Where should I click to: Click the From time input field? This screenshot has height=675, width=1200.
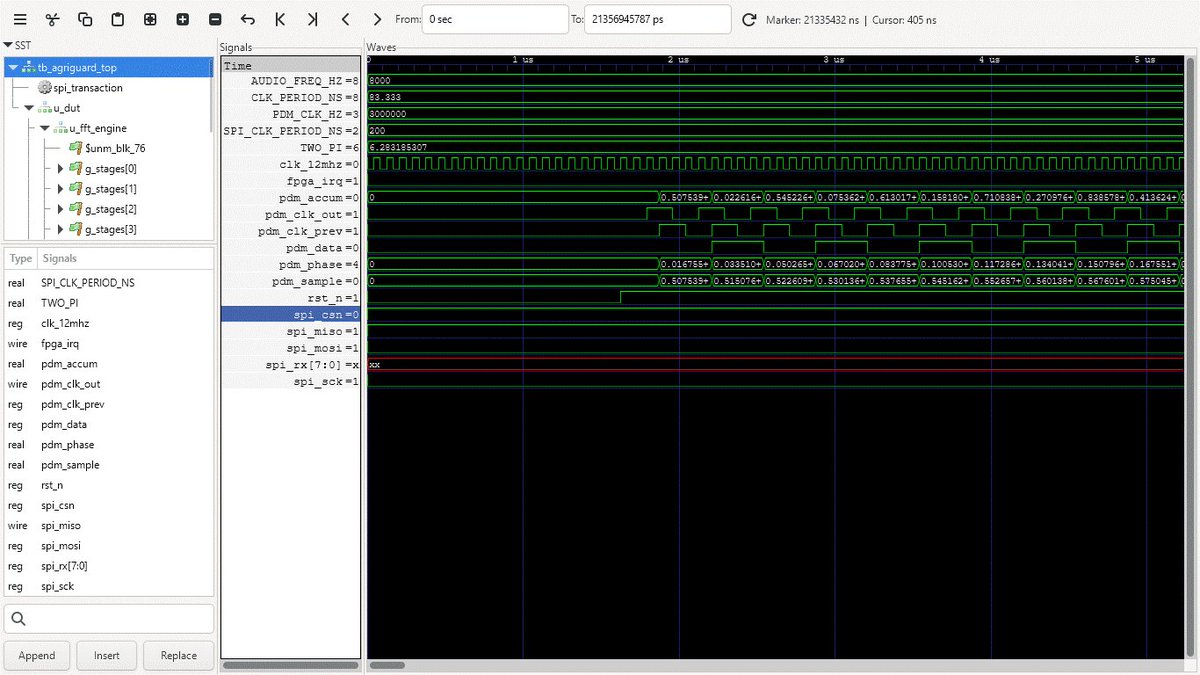click(x=495, y=19)
